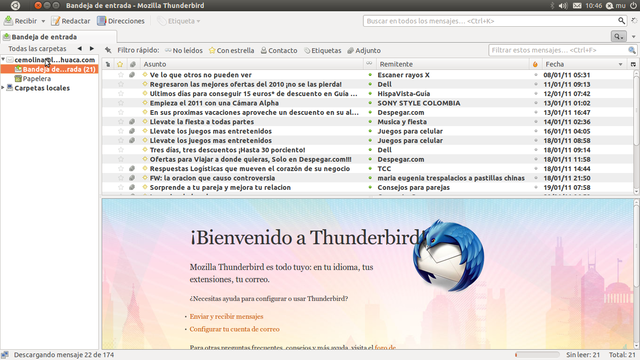This screenshot has width=640, height=360.
Task: Open the power session menu icon
Action: (633, 6)
